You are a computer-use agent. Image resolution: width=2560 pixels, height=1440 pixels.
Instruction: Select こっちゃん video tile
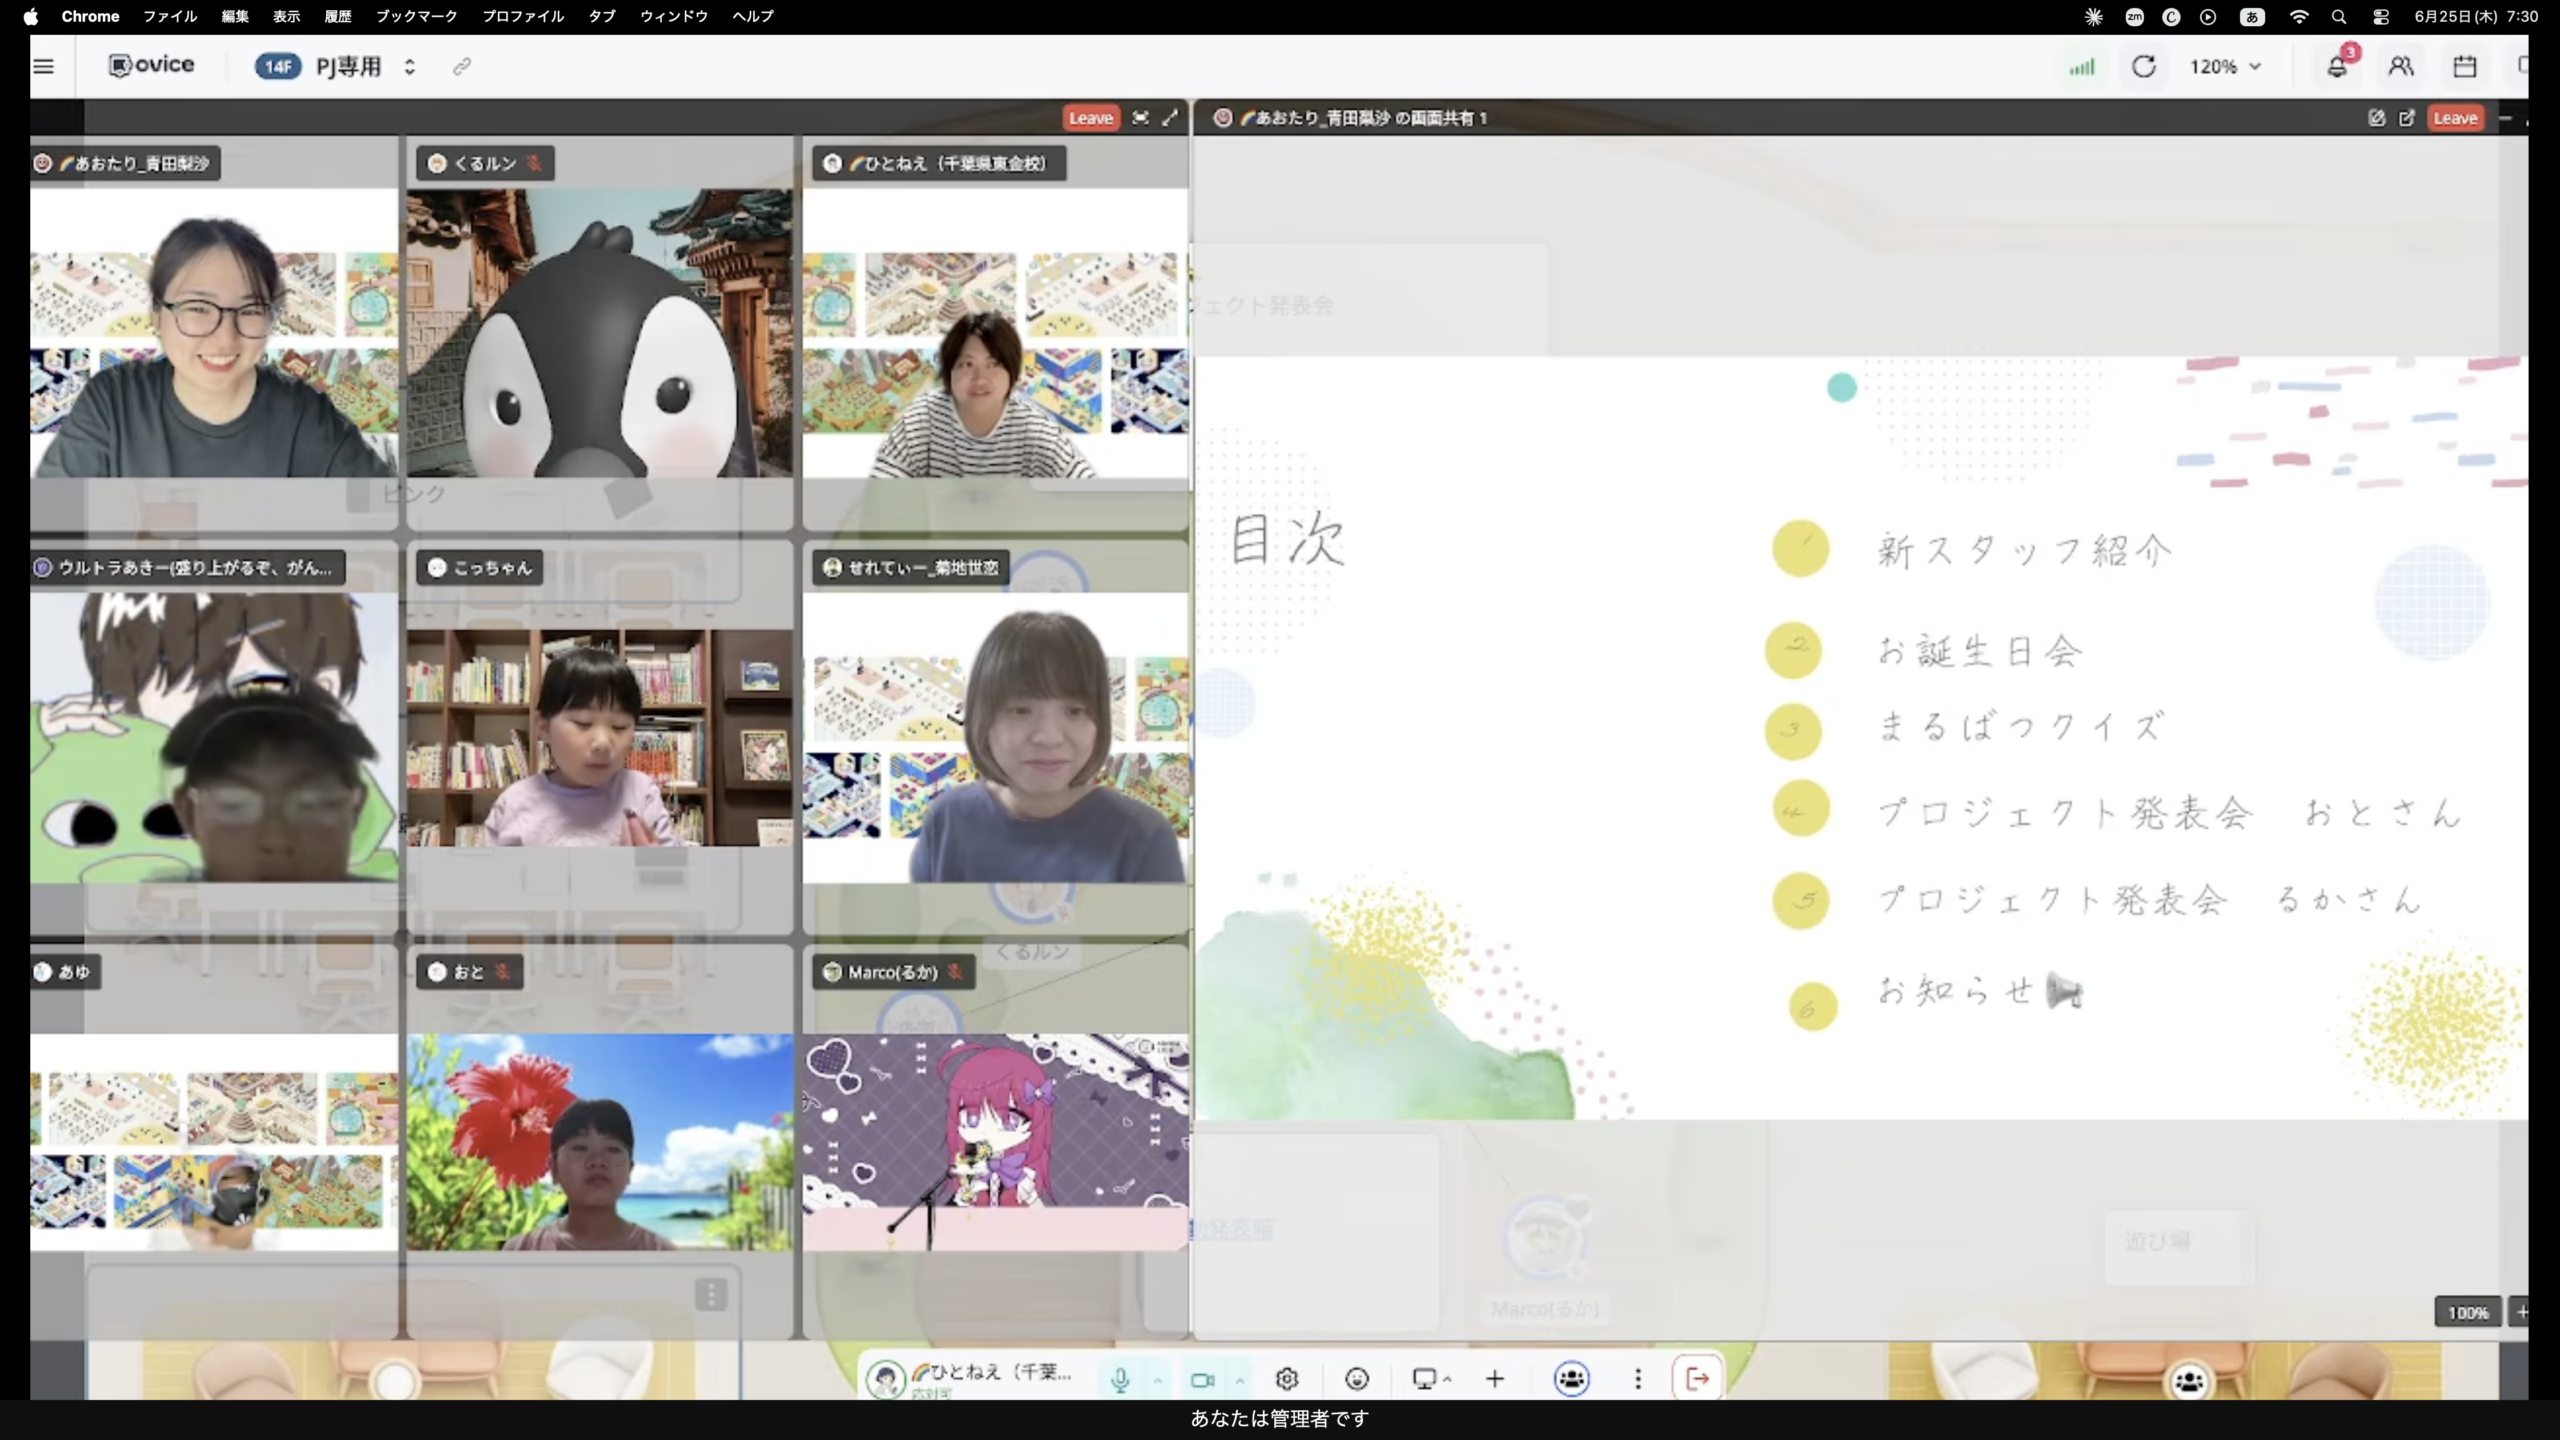[x=599, y=738]
